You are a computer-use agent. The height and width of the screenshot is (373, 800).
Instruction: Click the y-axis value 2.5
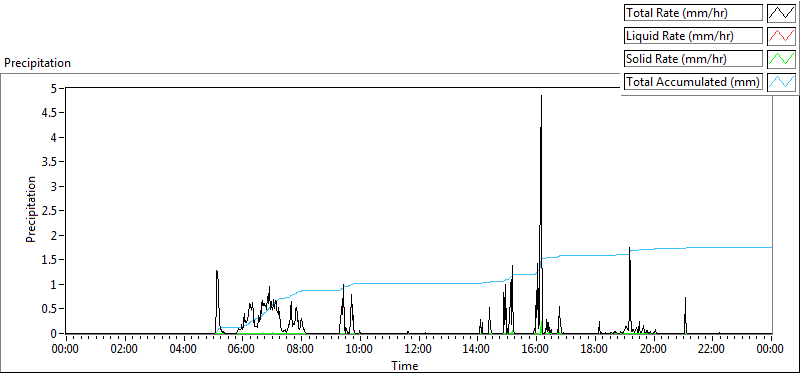click(50, 211)
